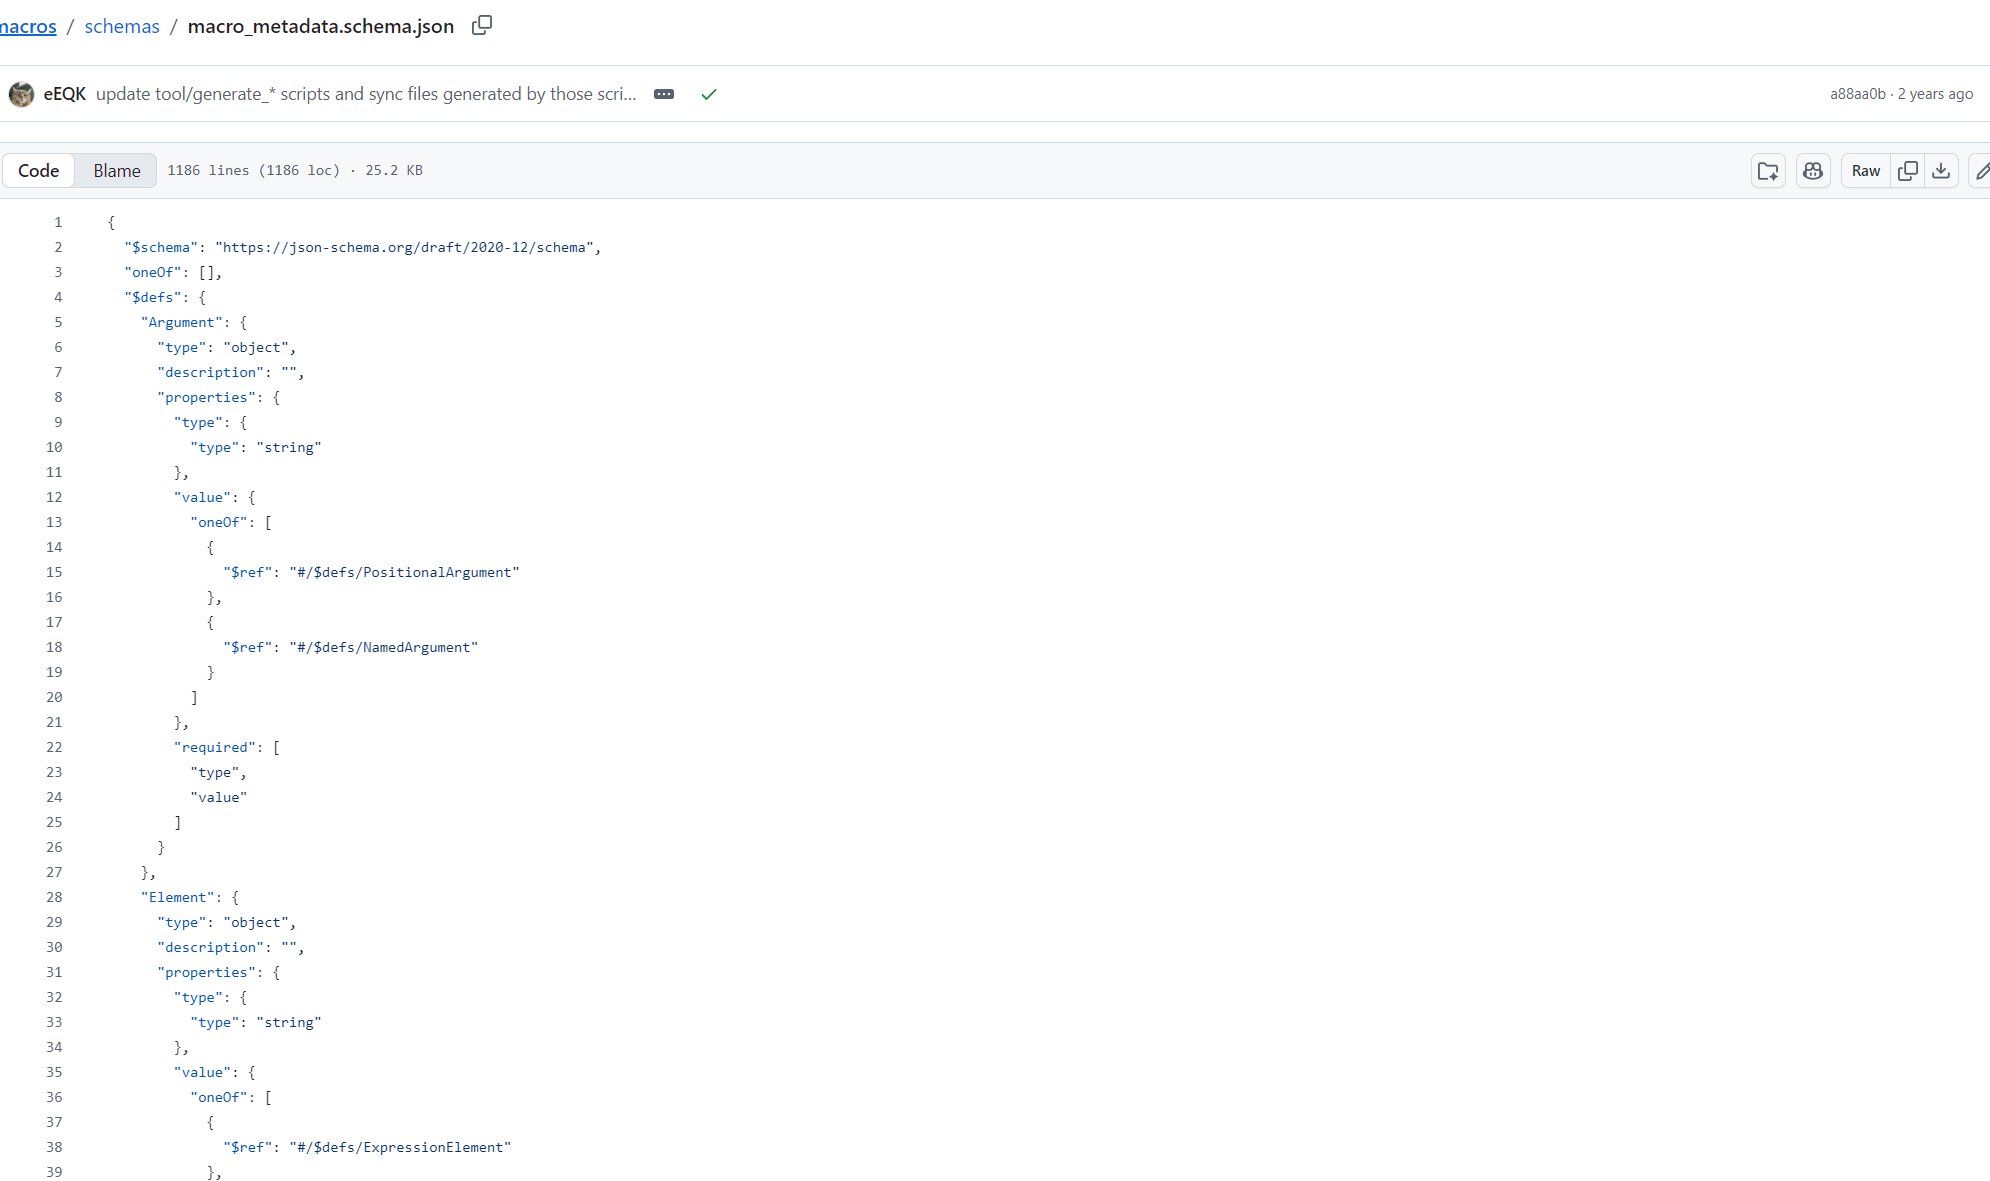Download the raw file

click(x=1941, y=171)
